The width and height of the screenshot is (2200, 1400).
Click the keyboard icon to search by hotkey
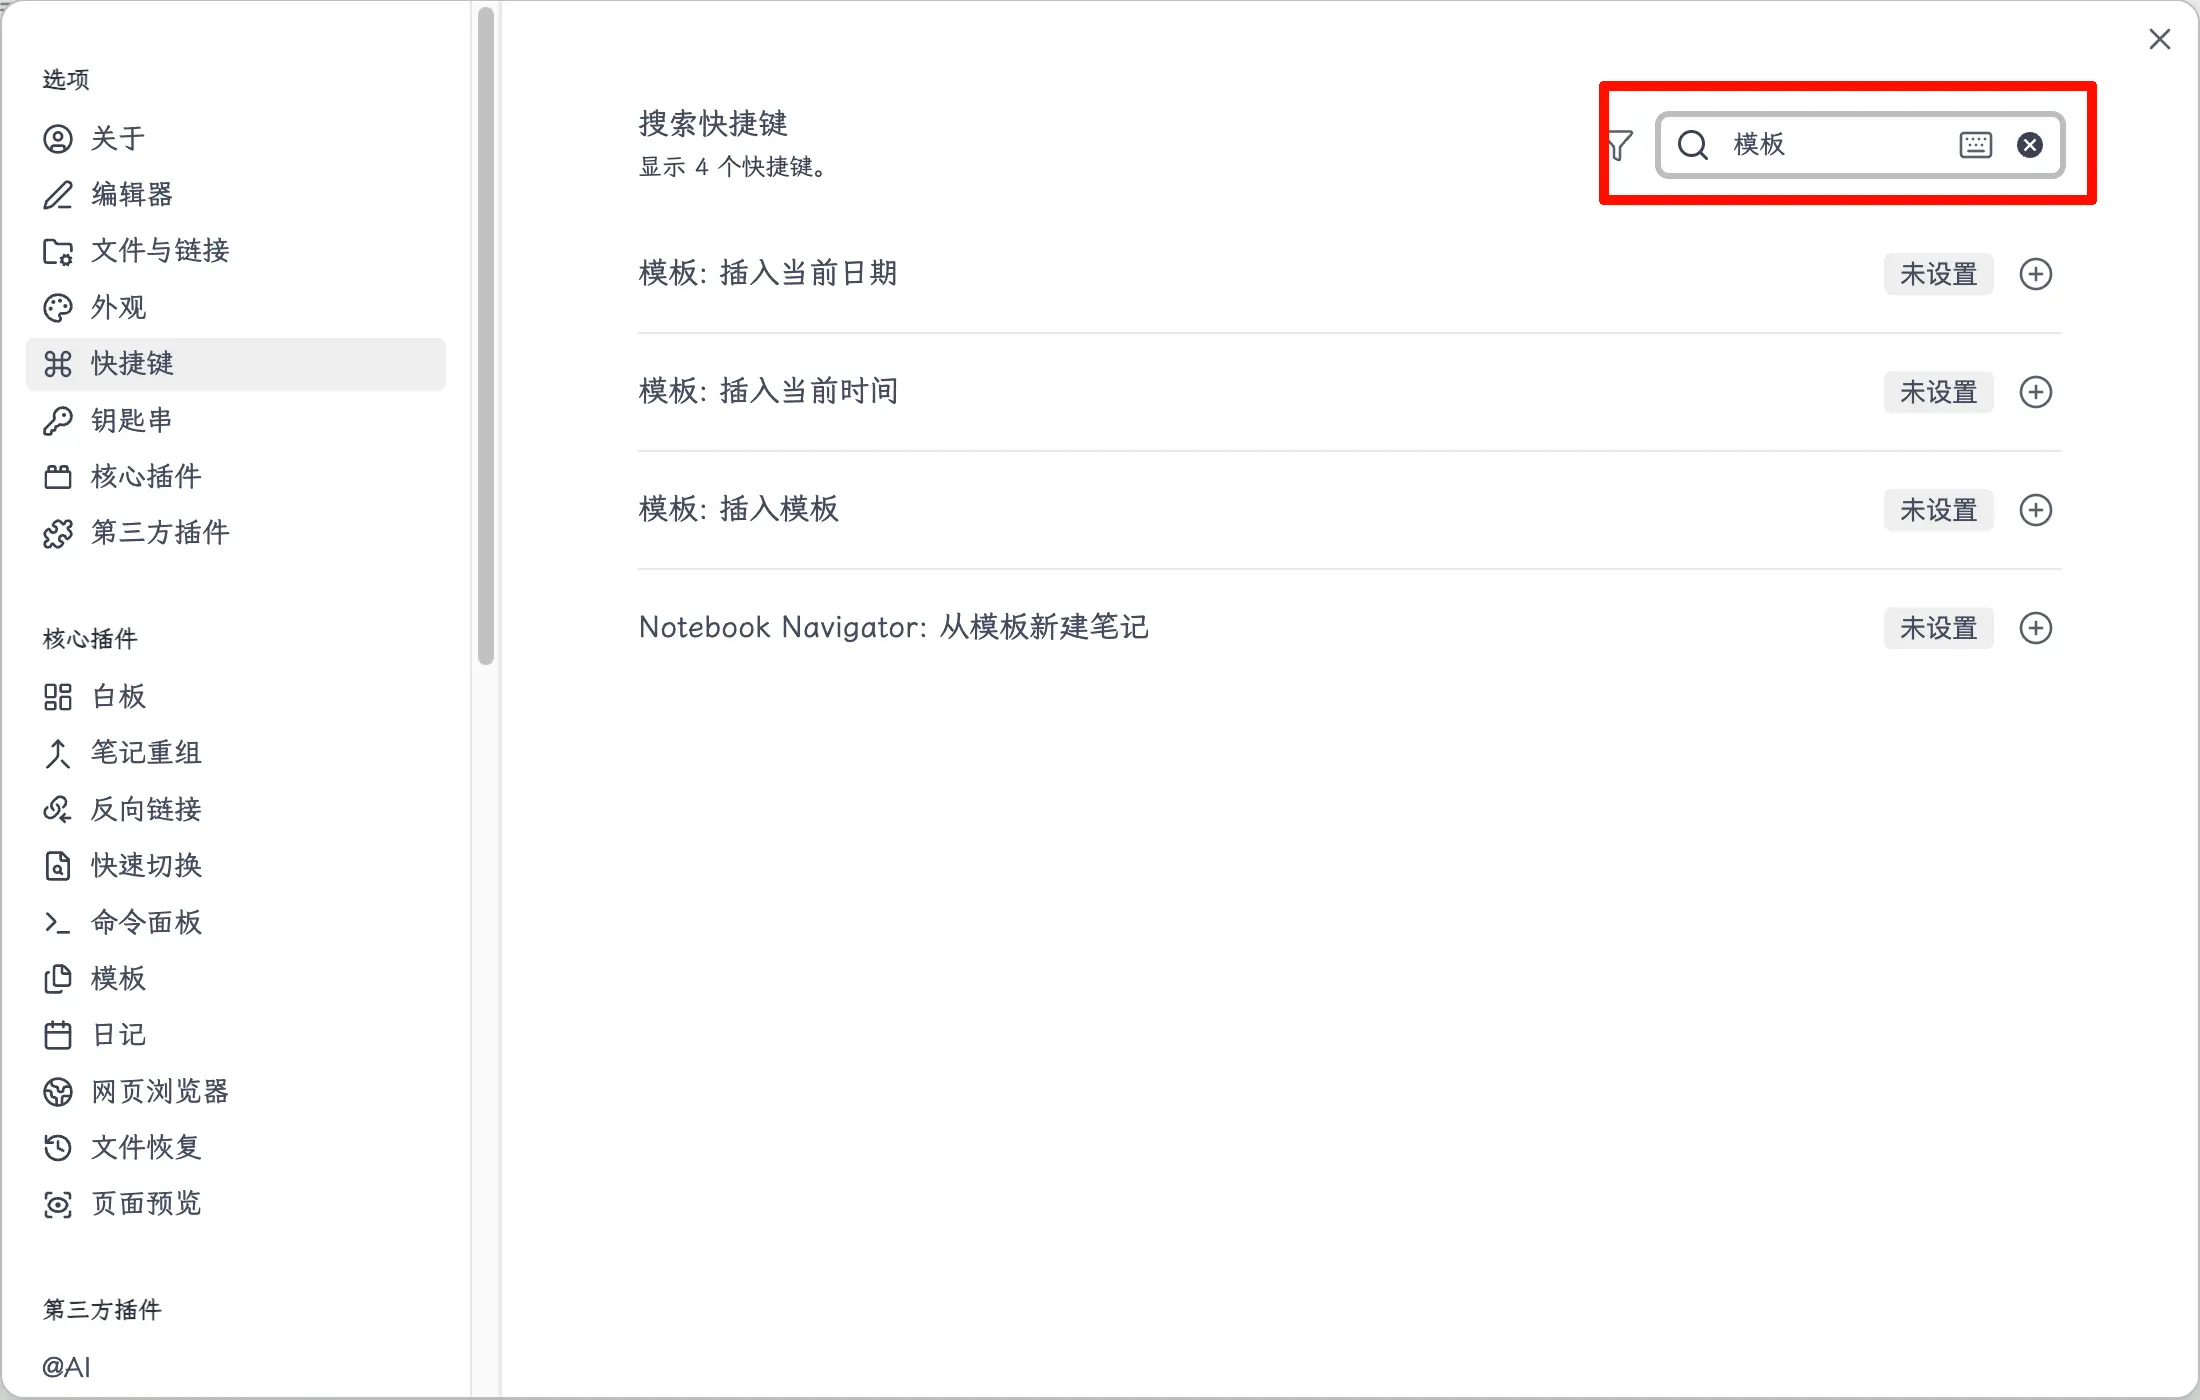click(1975, 146)
